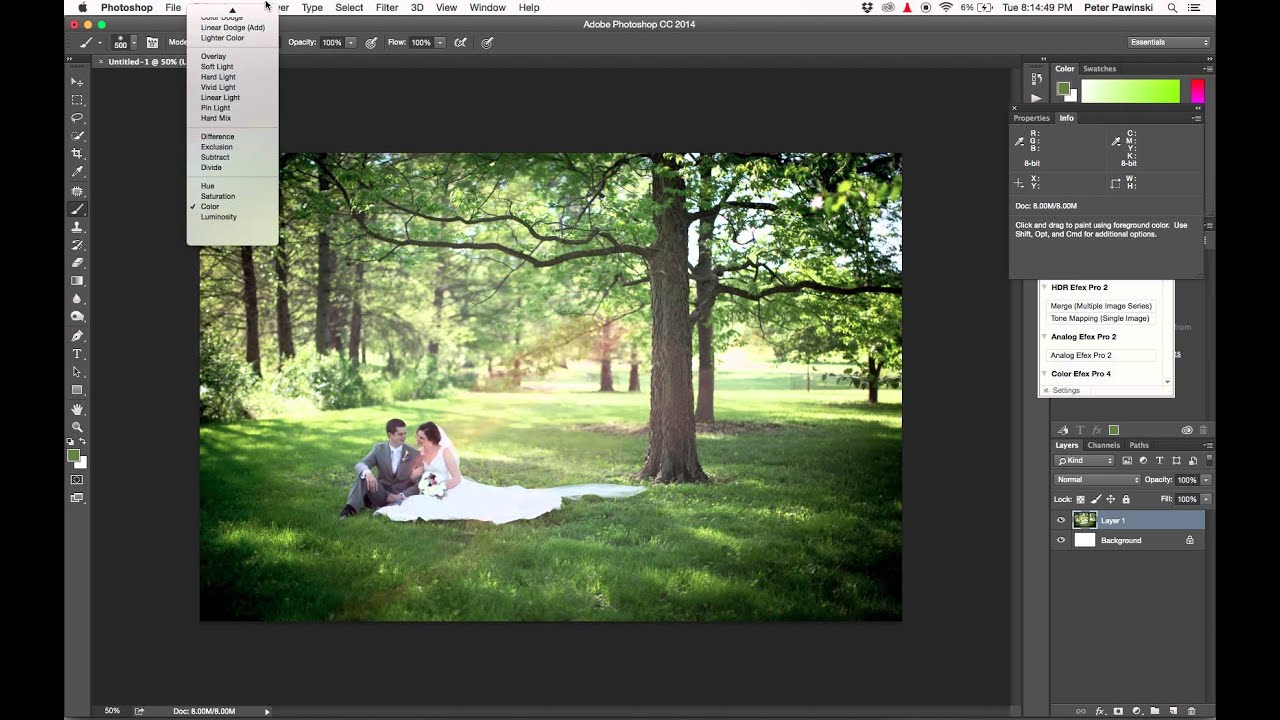The image size is (1280, 720).
Task: Select the Pen tool
Action: point(77,336)
